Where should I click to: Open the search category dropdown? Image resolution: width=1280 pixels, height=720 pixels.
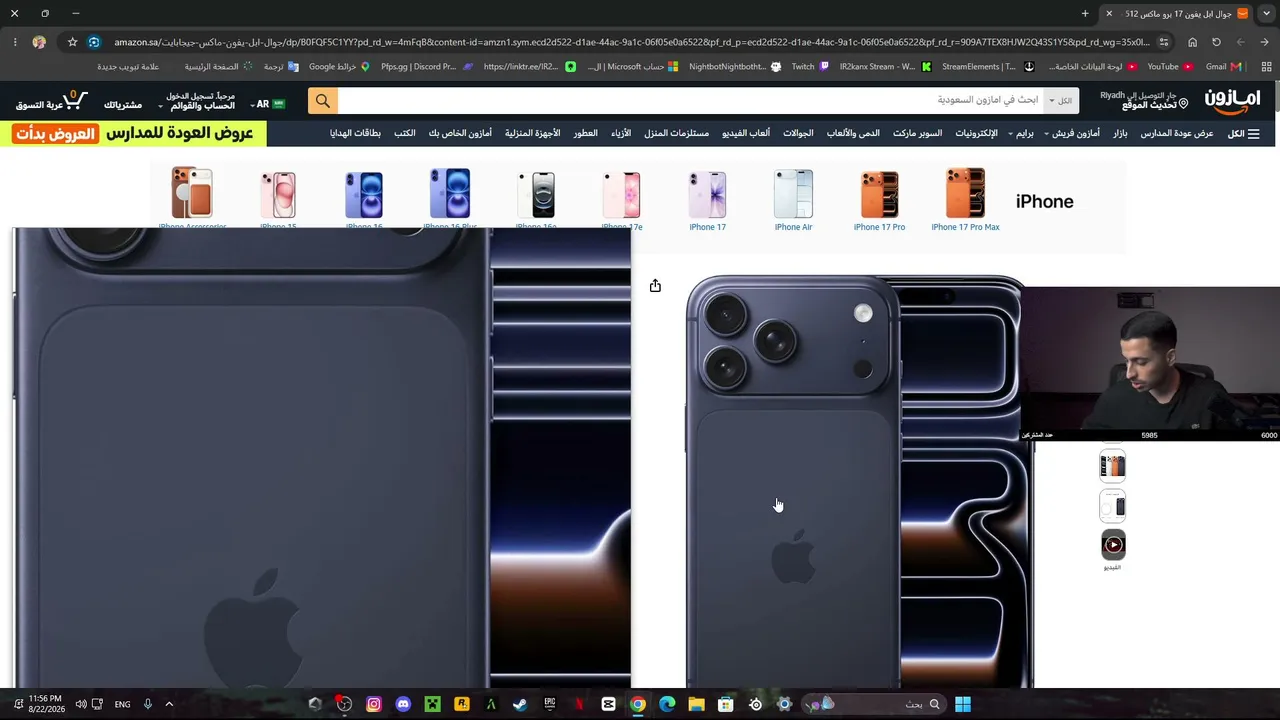point(1060,100)
